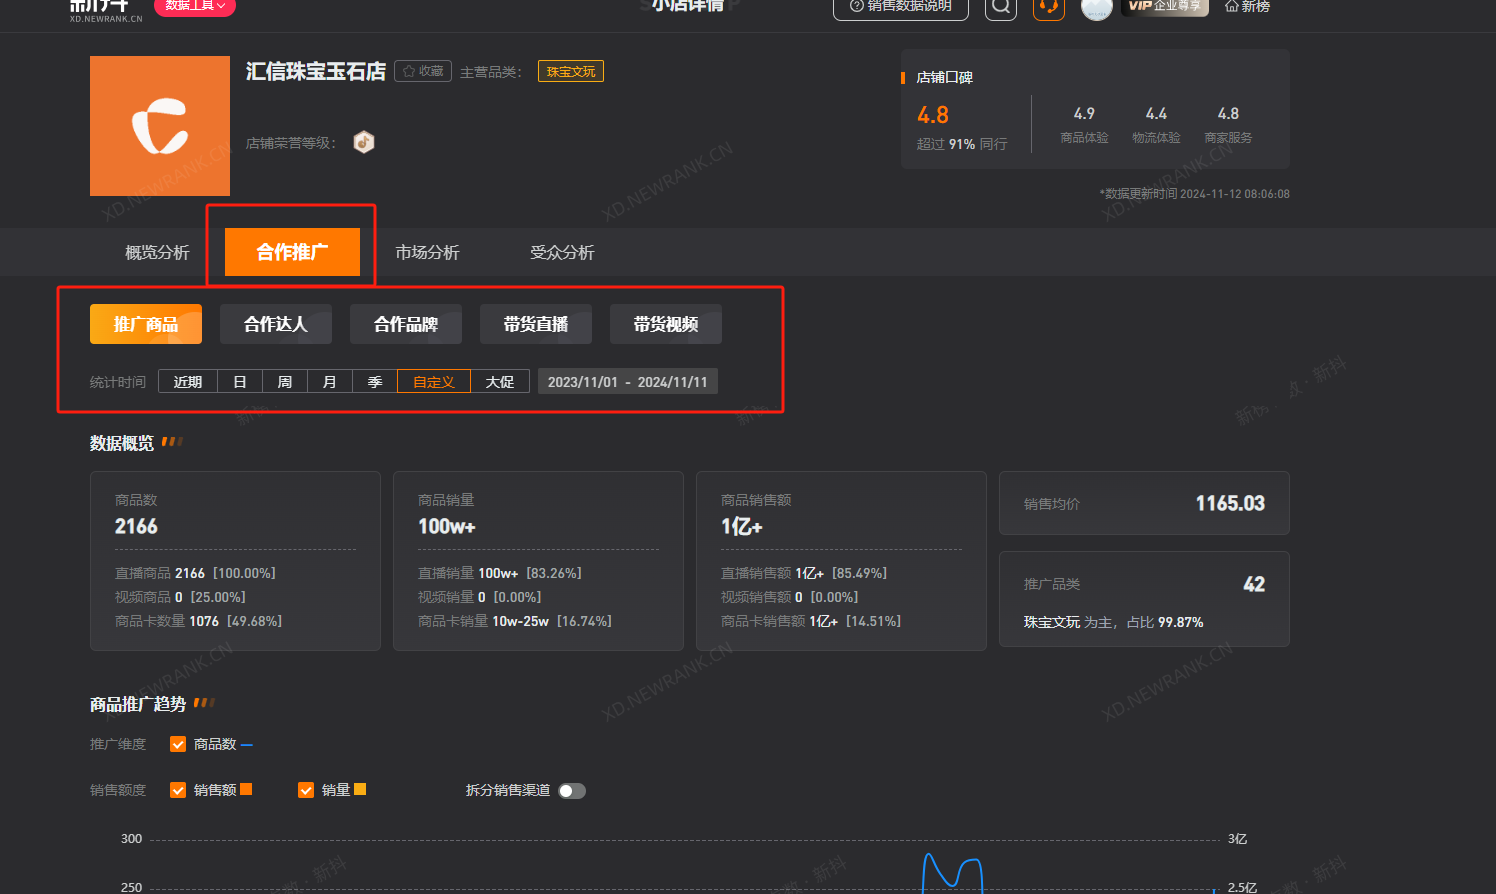This screenshot has height=894, width=1496.
Task: Open 销售数据说明 help button
Action: (x=901, y=7)
